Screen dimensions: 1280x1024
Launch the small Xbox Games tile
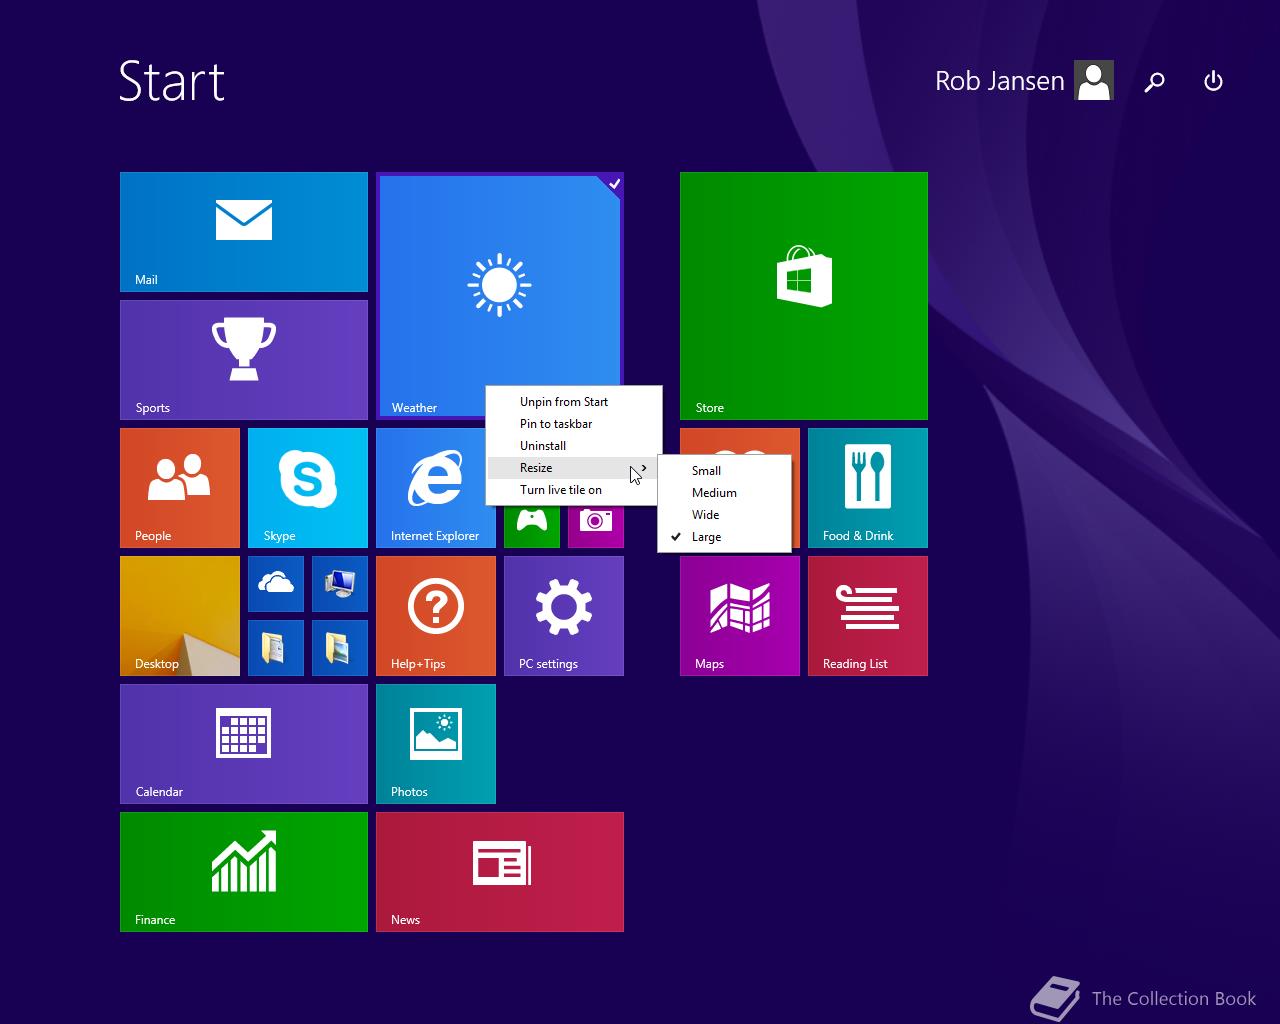532,526
